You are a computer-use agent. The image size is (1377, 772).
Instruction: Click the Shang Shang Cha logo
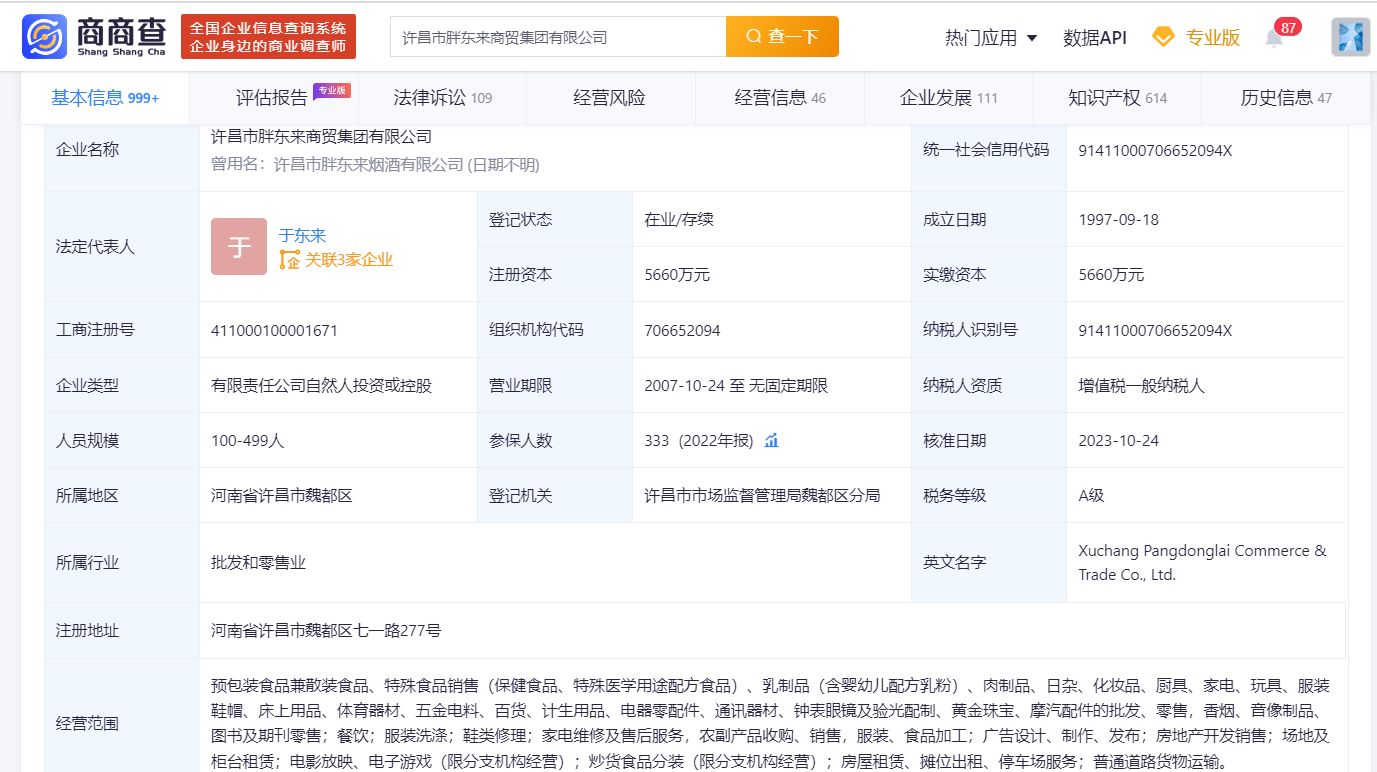point(94,37)
